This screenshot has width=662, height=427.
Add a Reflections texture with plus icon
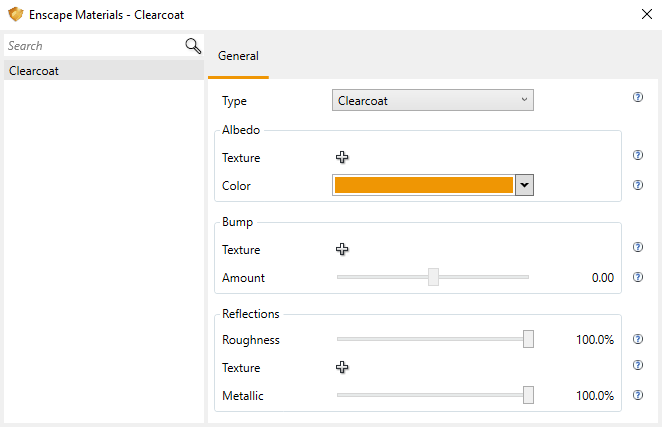coord(342,367)
